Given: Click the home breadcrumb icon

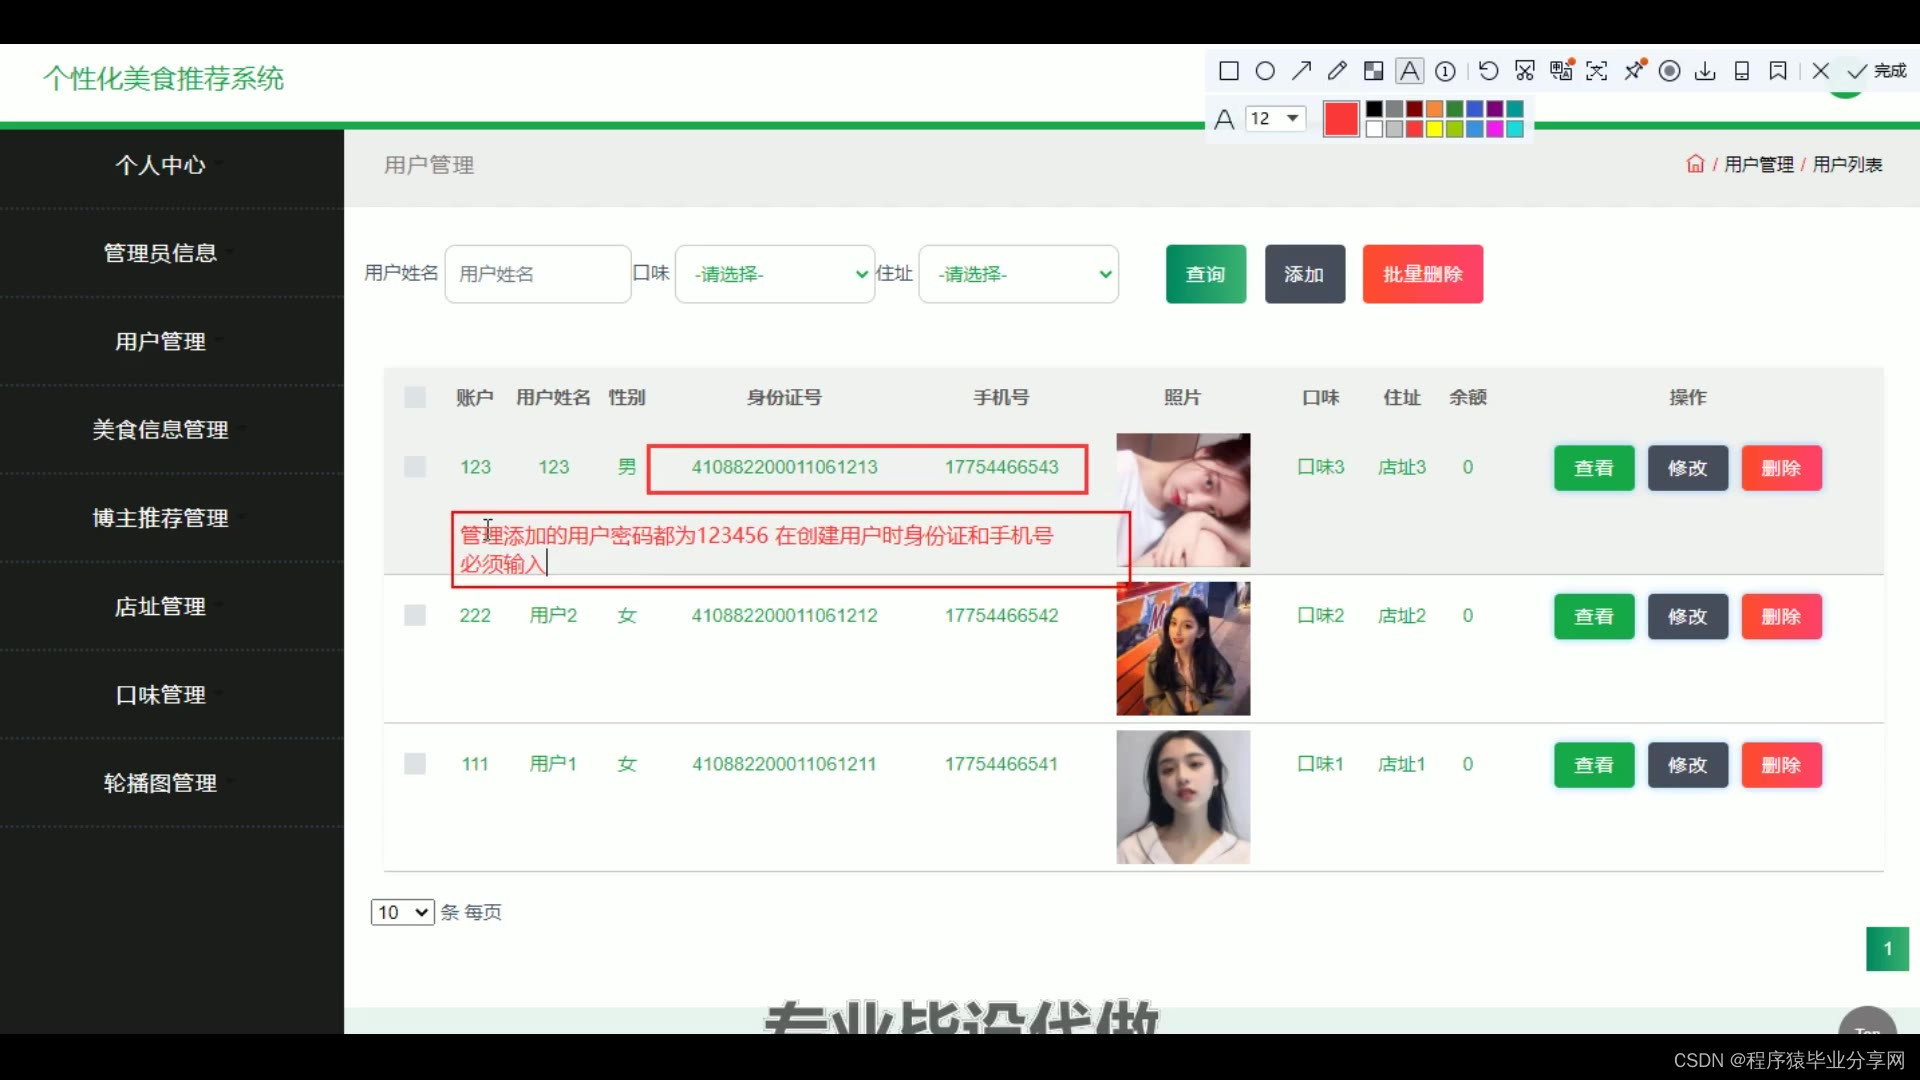Looking at the screenshot, I should point(1695,164).
